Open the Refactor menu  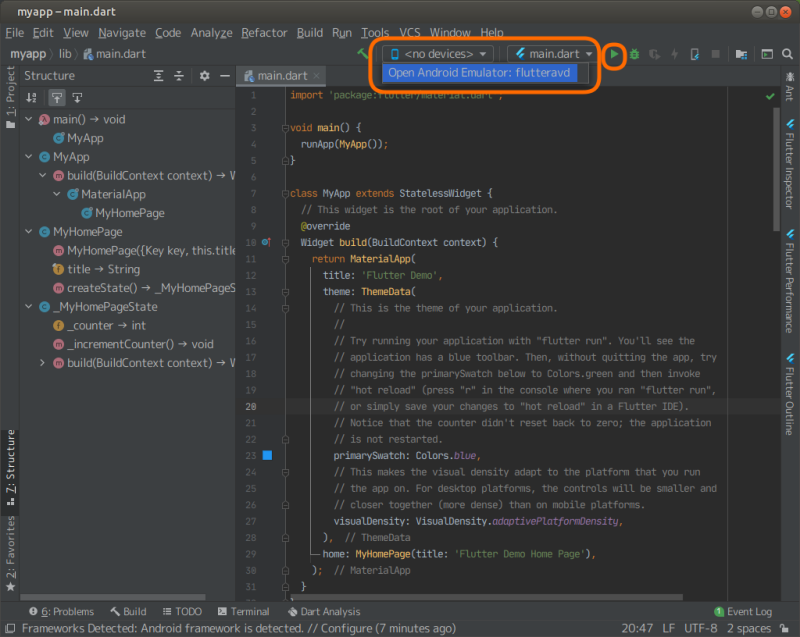coord(264,32)
